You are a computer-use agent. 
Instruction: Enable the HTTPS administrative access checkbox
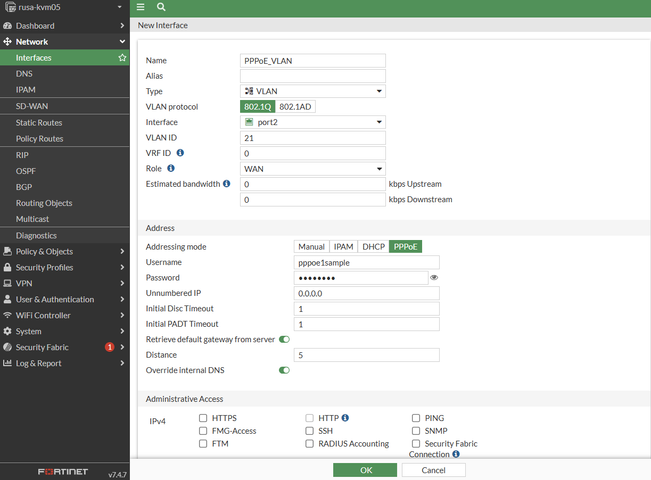204,418
